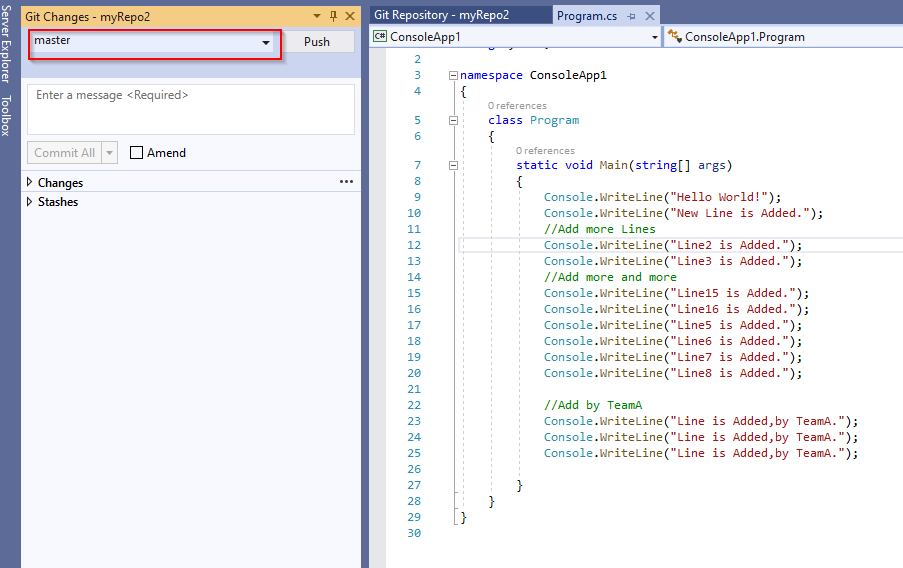903x568 pixels.
Task: Click 0 references above static void Main
Action: pyautogui.click(x=545, y=150)
